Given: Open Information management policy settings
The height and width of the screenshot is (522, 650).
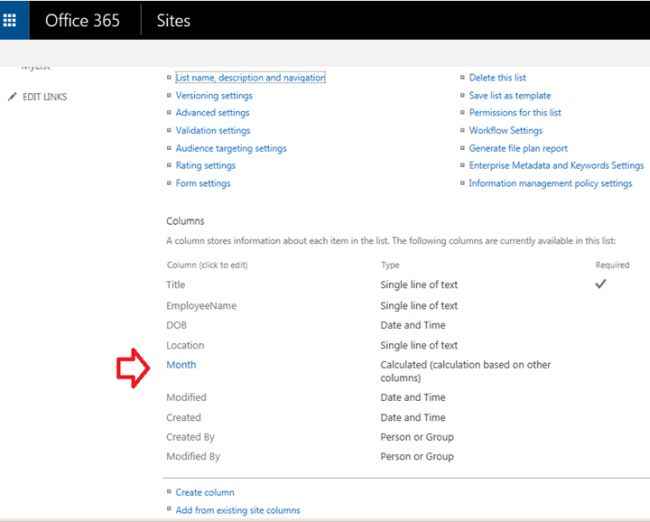Looking at the screenshot, I should tap(550, 184).
